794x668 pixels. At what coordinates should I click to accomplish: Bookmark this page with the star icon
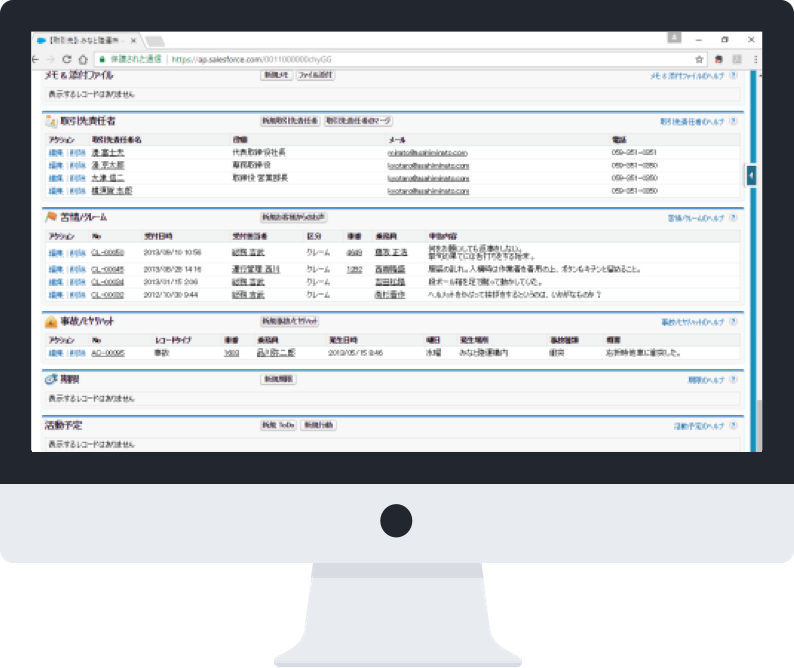(699, 59)
